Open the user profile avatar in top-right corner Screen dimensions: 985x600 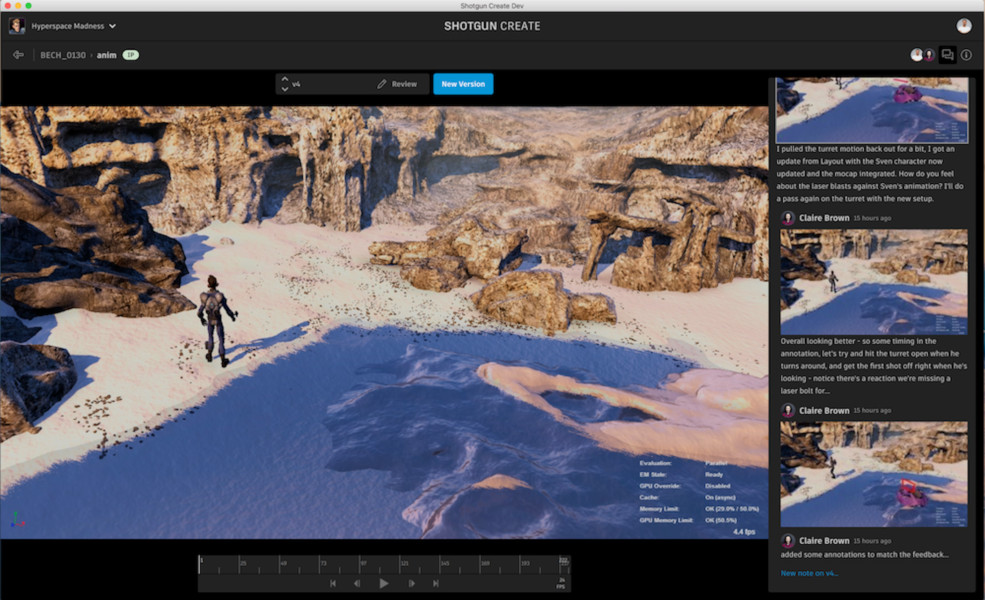point(964,26)
